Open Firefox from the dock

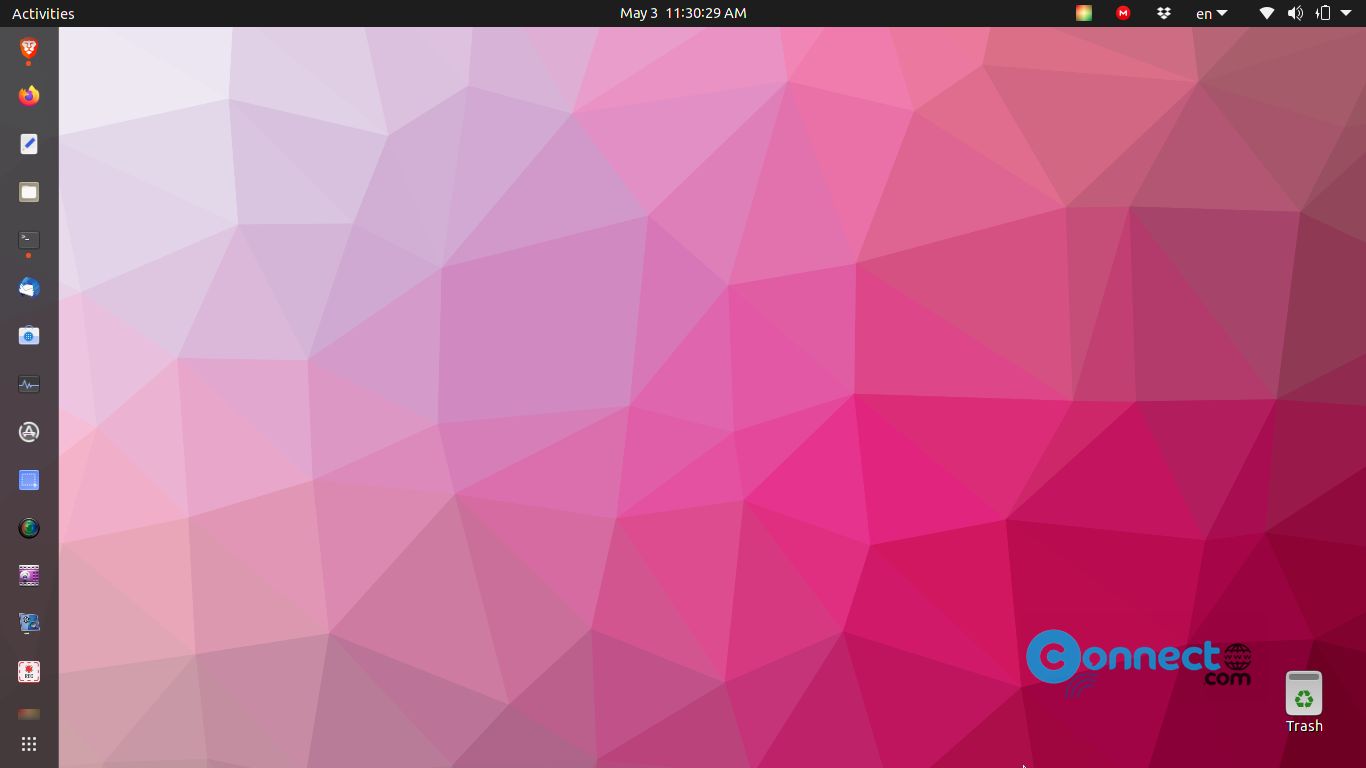click(29, 95)
